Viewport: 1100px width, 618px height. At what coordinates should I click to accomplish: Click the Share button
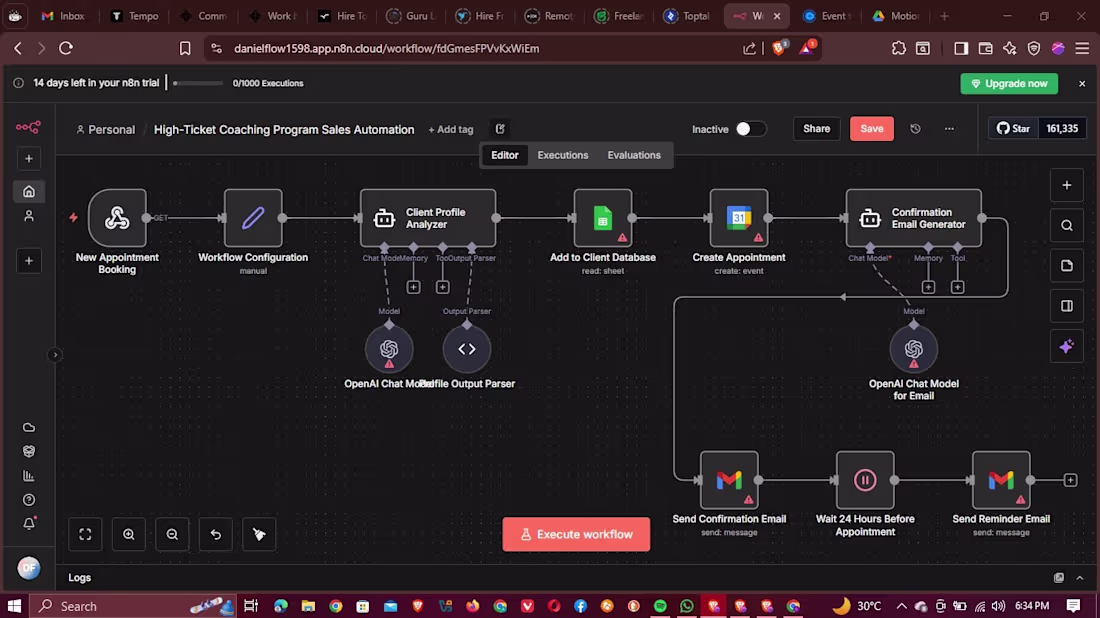[x=817, y=129]
